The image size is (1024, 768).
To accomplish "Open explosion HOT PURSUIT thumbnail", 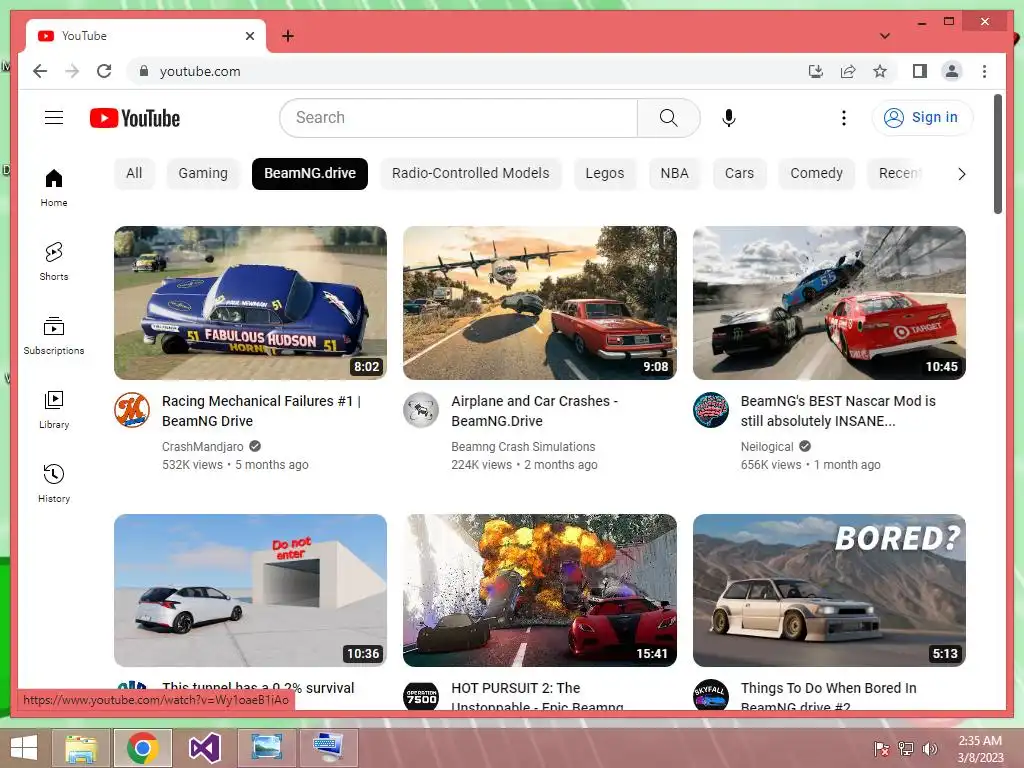I will (539, 590).
